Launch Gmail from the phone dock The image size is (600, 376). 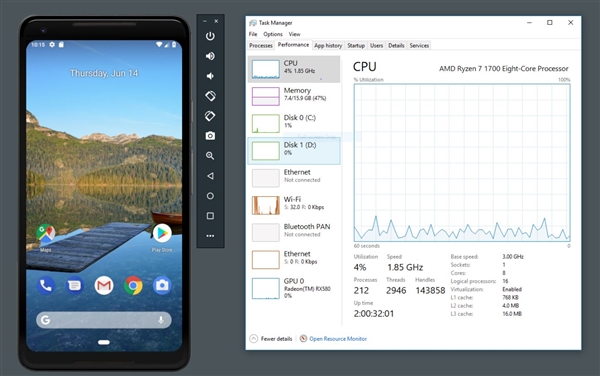(104, 285)
